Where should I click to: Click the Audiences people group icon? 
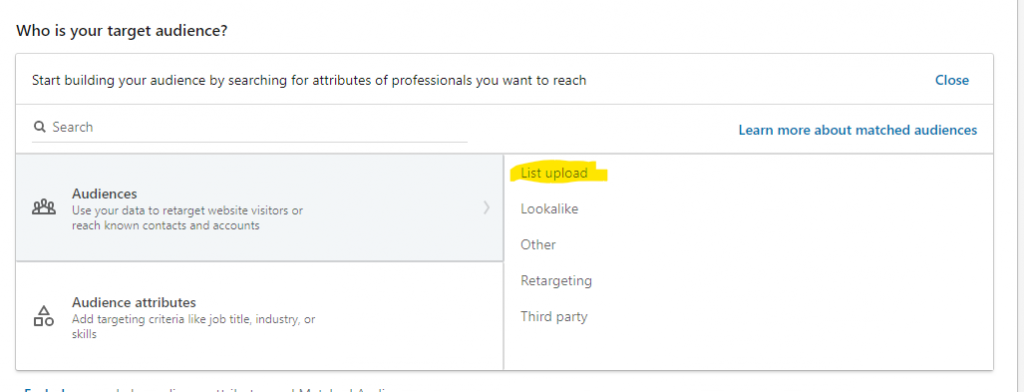coord(43,208)
